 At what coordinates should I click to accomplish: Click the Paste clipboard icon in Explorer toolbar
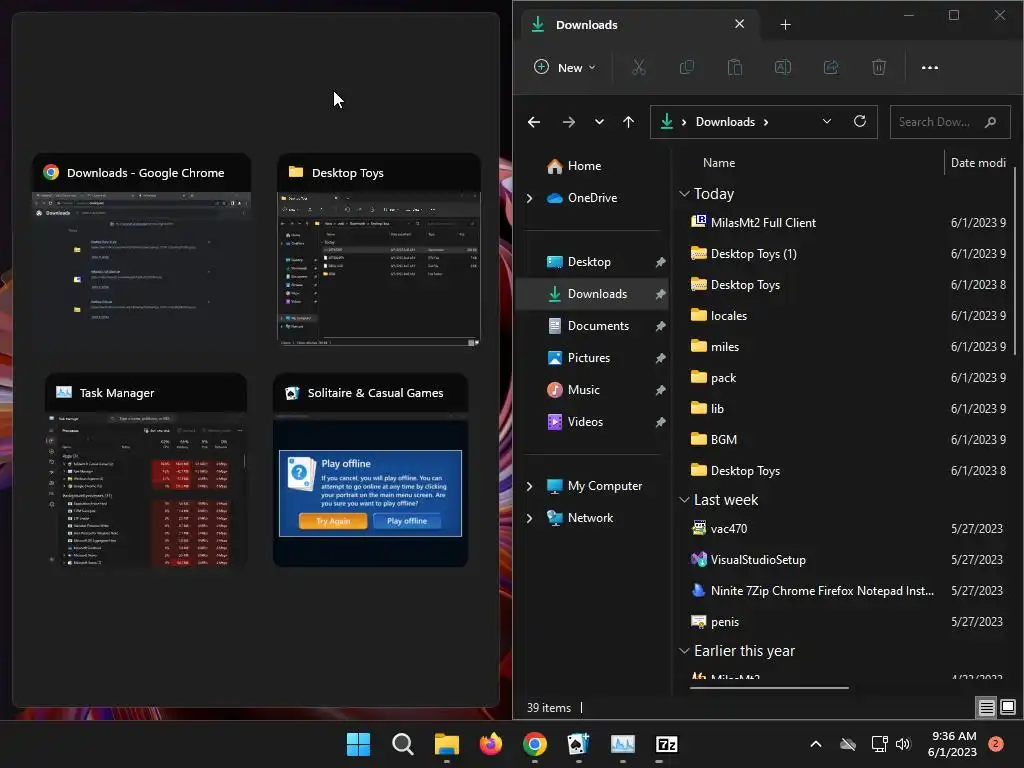(735, 67)
